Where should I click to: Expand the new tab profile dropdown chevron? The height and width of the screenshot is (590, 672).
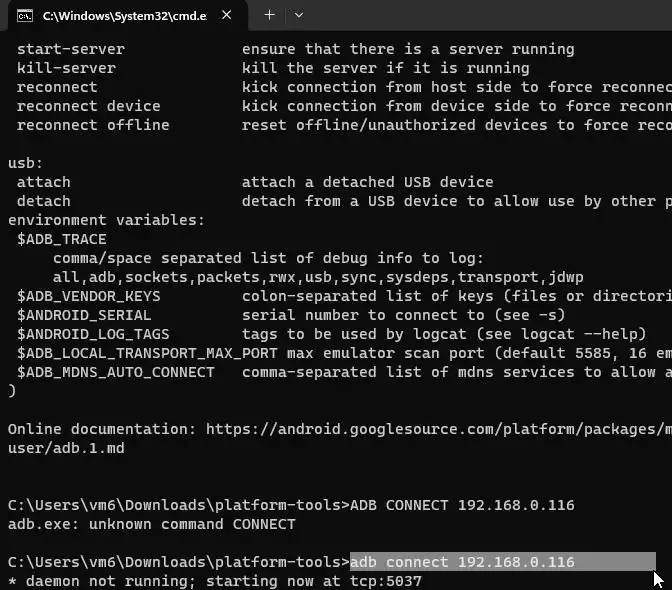tap(299, 15)
